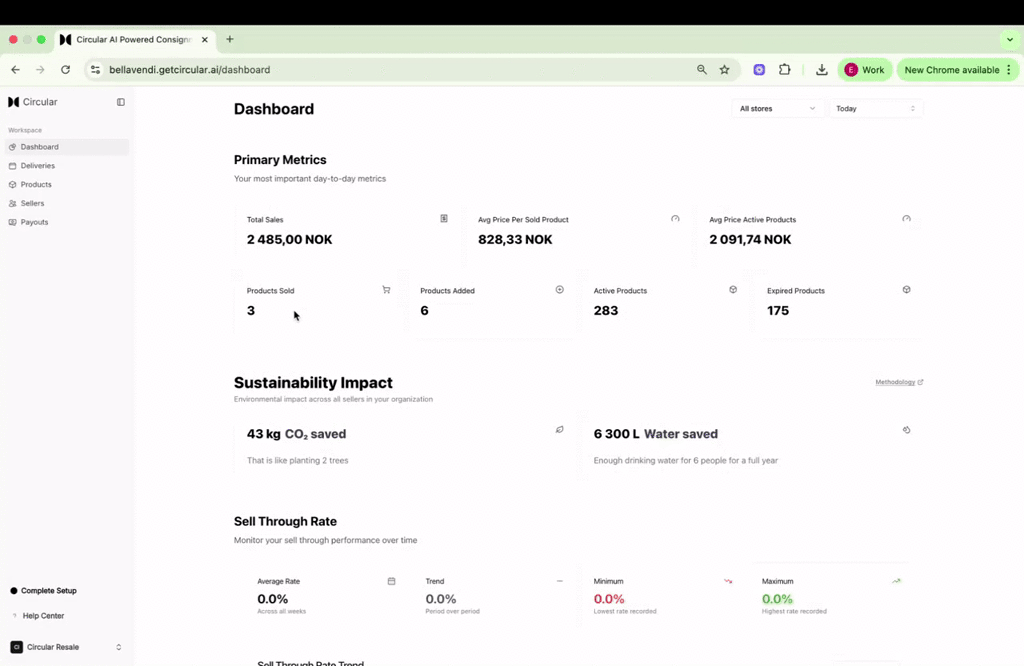Open the Work profile button
Screen dimensions: 1024x666
click(x=865, y=70)
